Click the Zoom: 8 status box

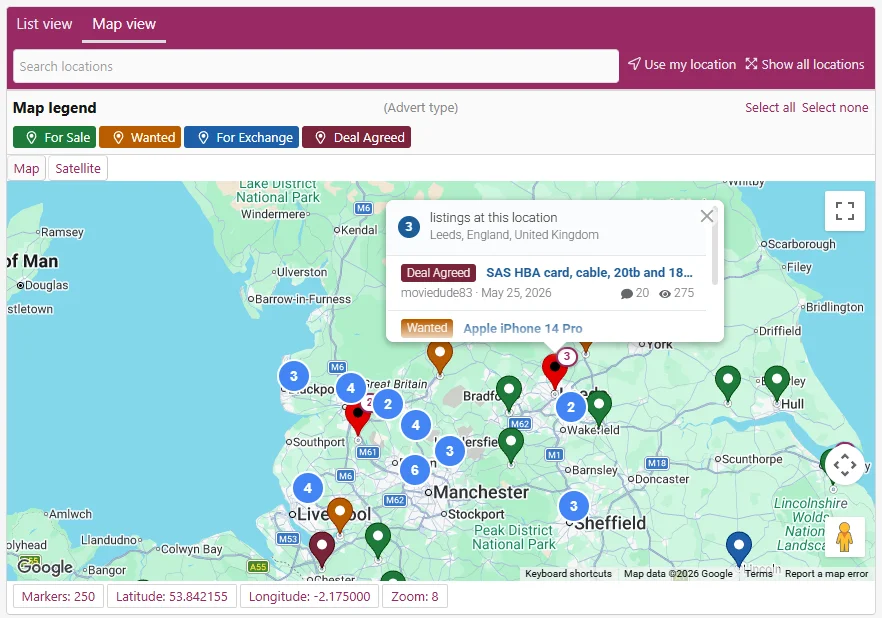[415, 596]
